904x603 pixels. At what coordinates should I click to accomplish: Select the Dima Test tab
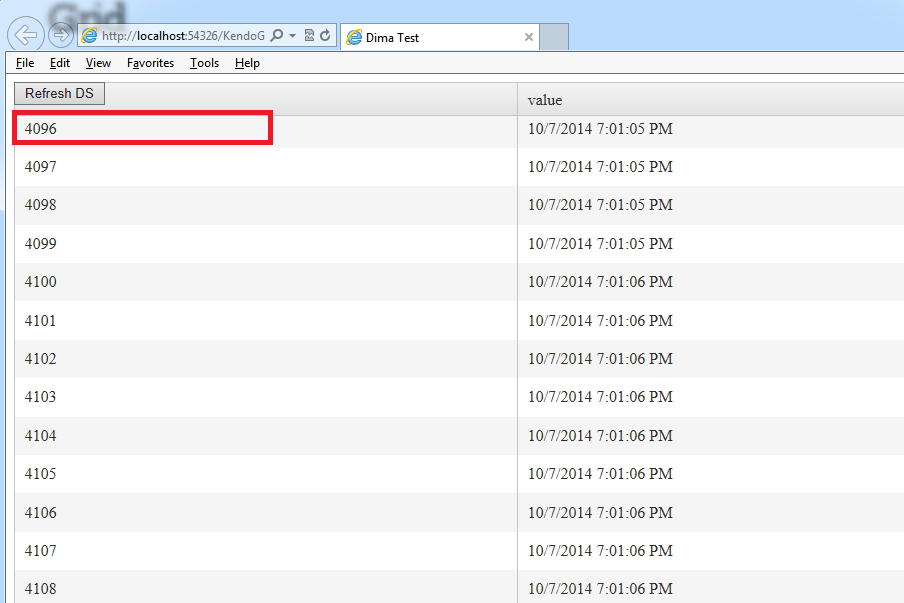[440, 37]
